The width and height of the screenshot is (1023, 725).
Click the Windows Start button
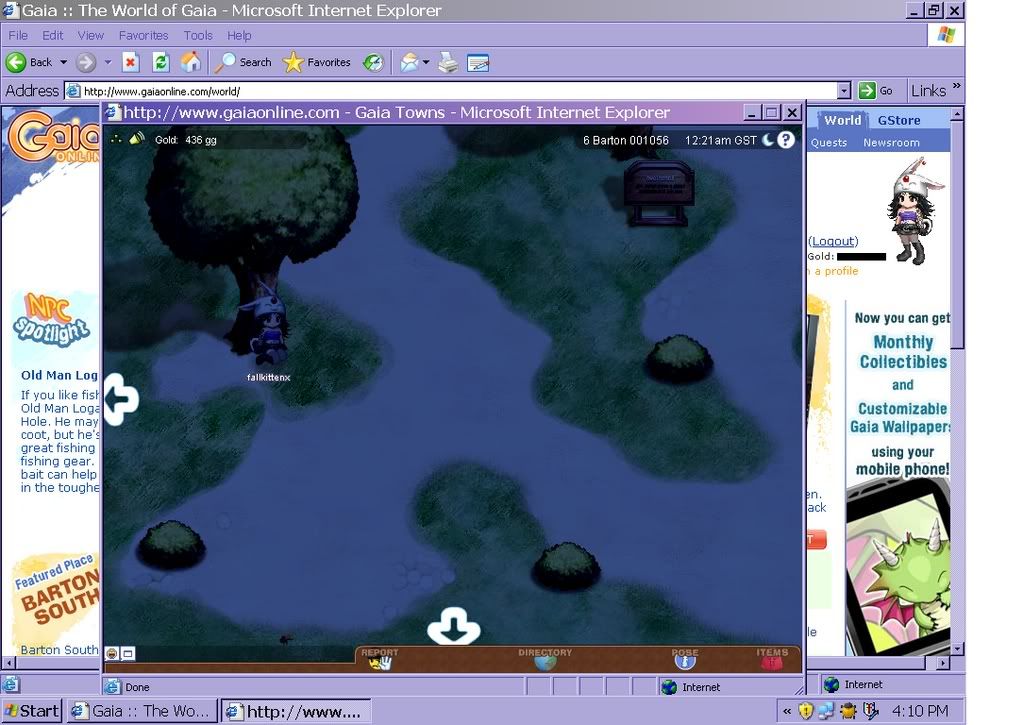click(32, 711)
